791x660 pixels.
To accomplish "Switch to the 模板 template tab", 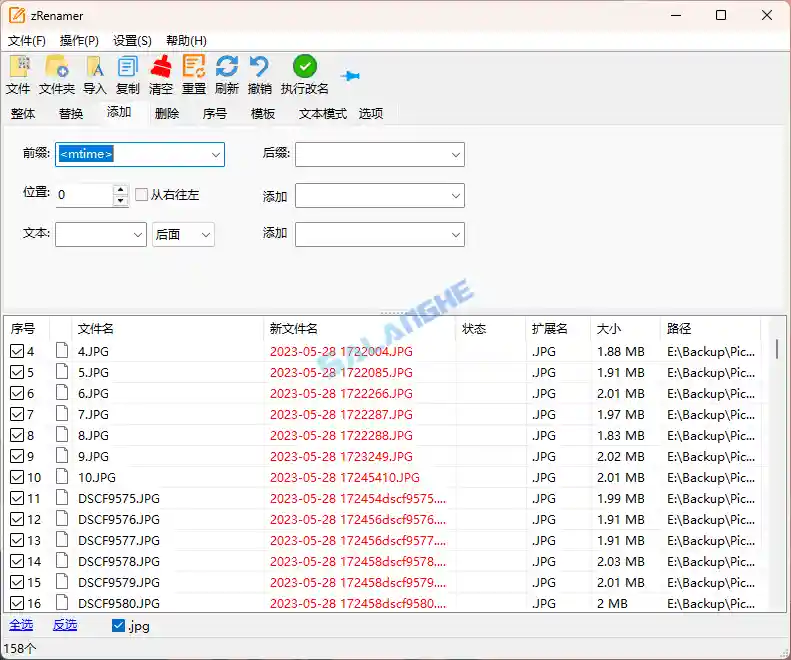I will pyautogui.click(x=263, y=114).
